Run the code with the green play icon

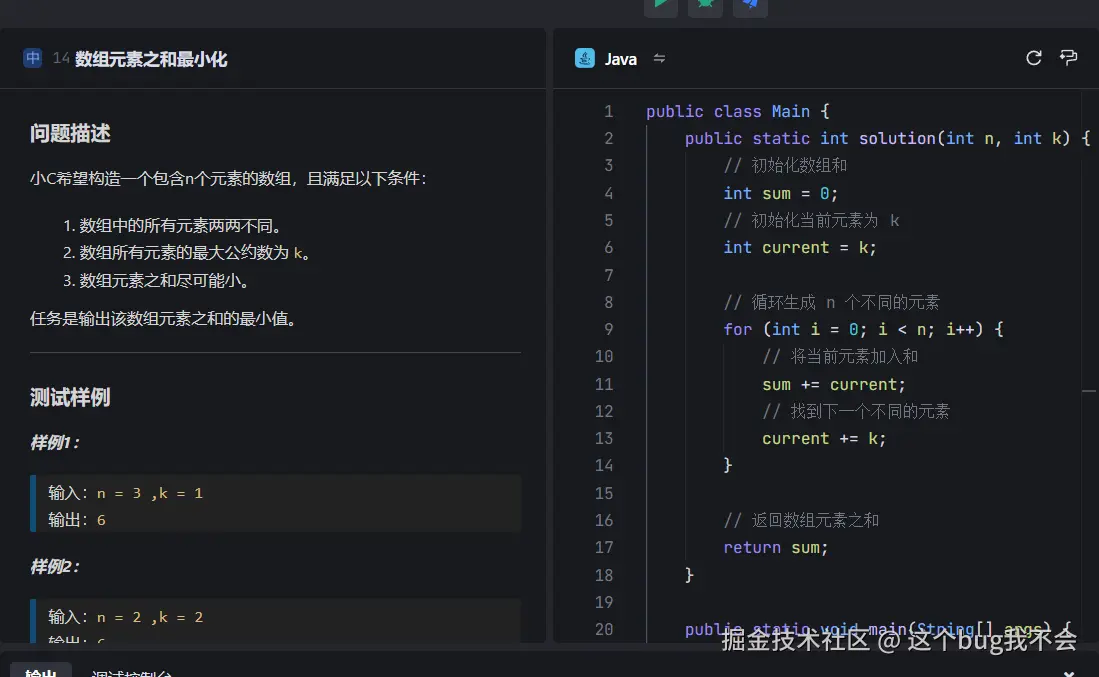click(x=660, y=7)
